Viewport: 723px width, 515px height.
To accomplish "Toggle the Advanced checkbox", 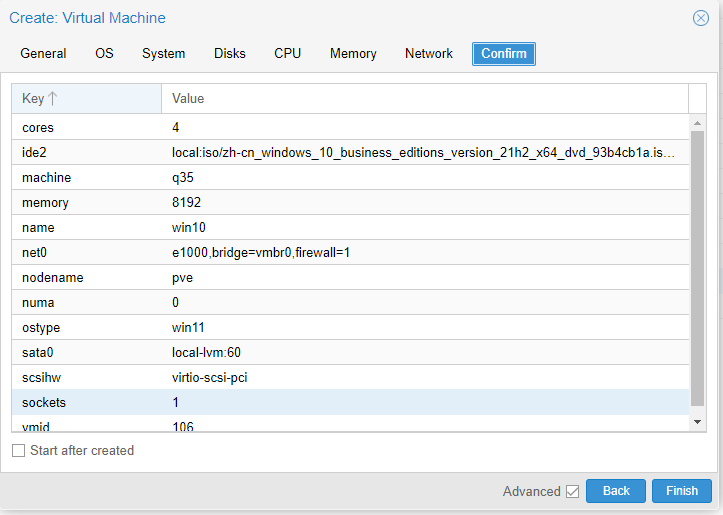I will tap(572, 491).
